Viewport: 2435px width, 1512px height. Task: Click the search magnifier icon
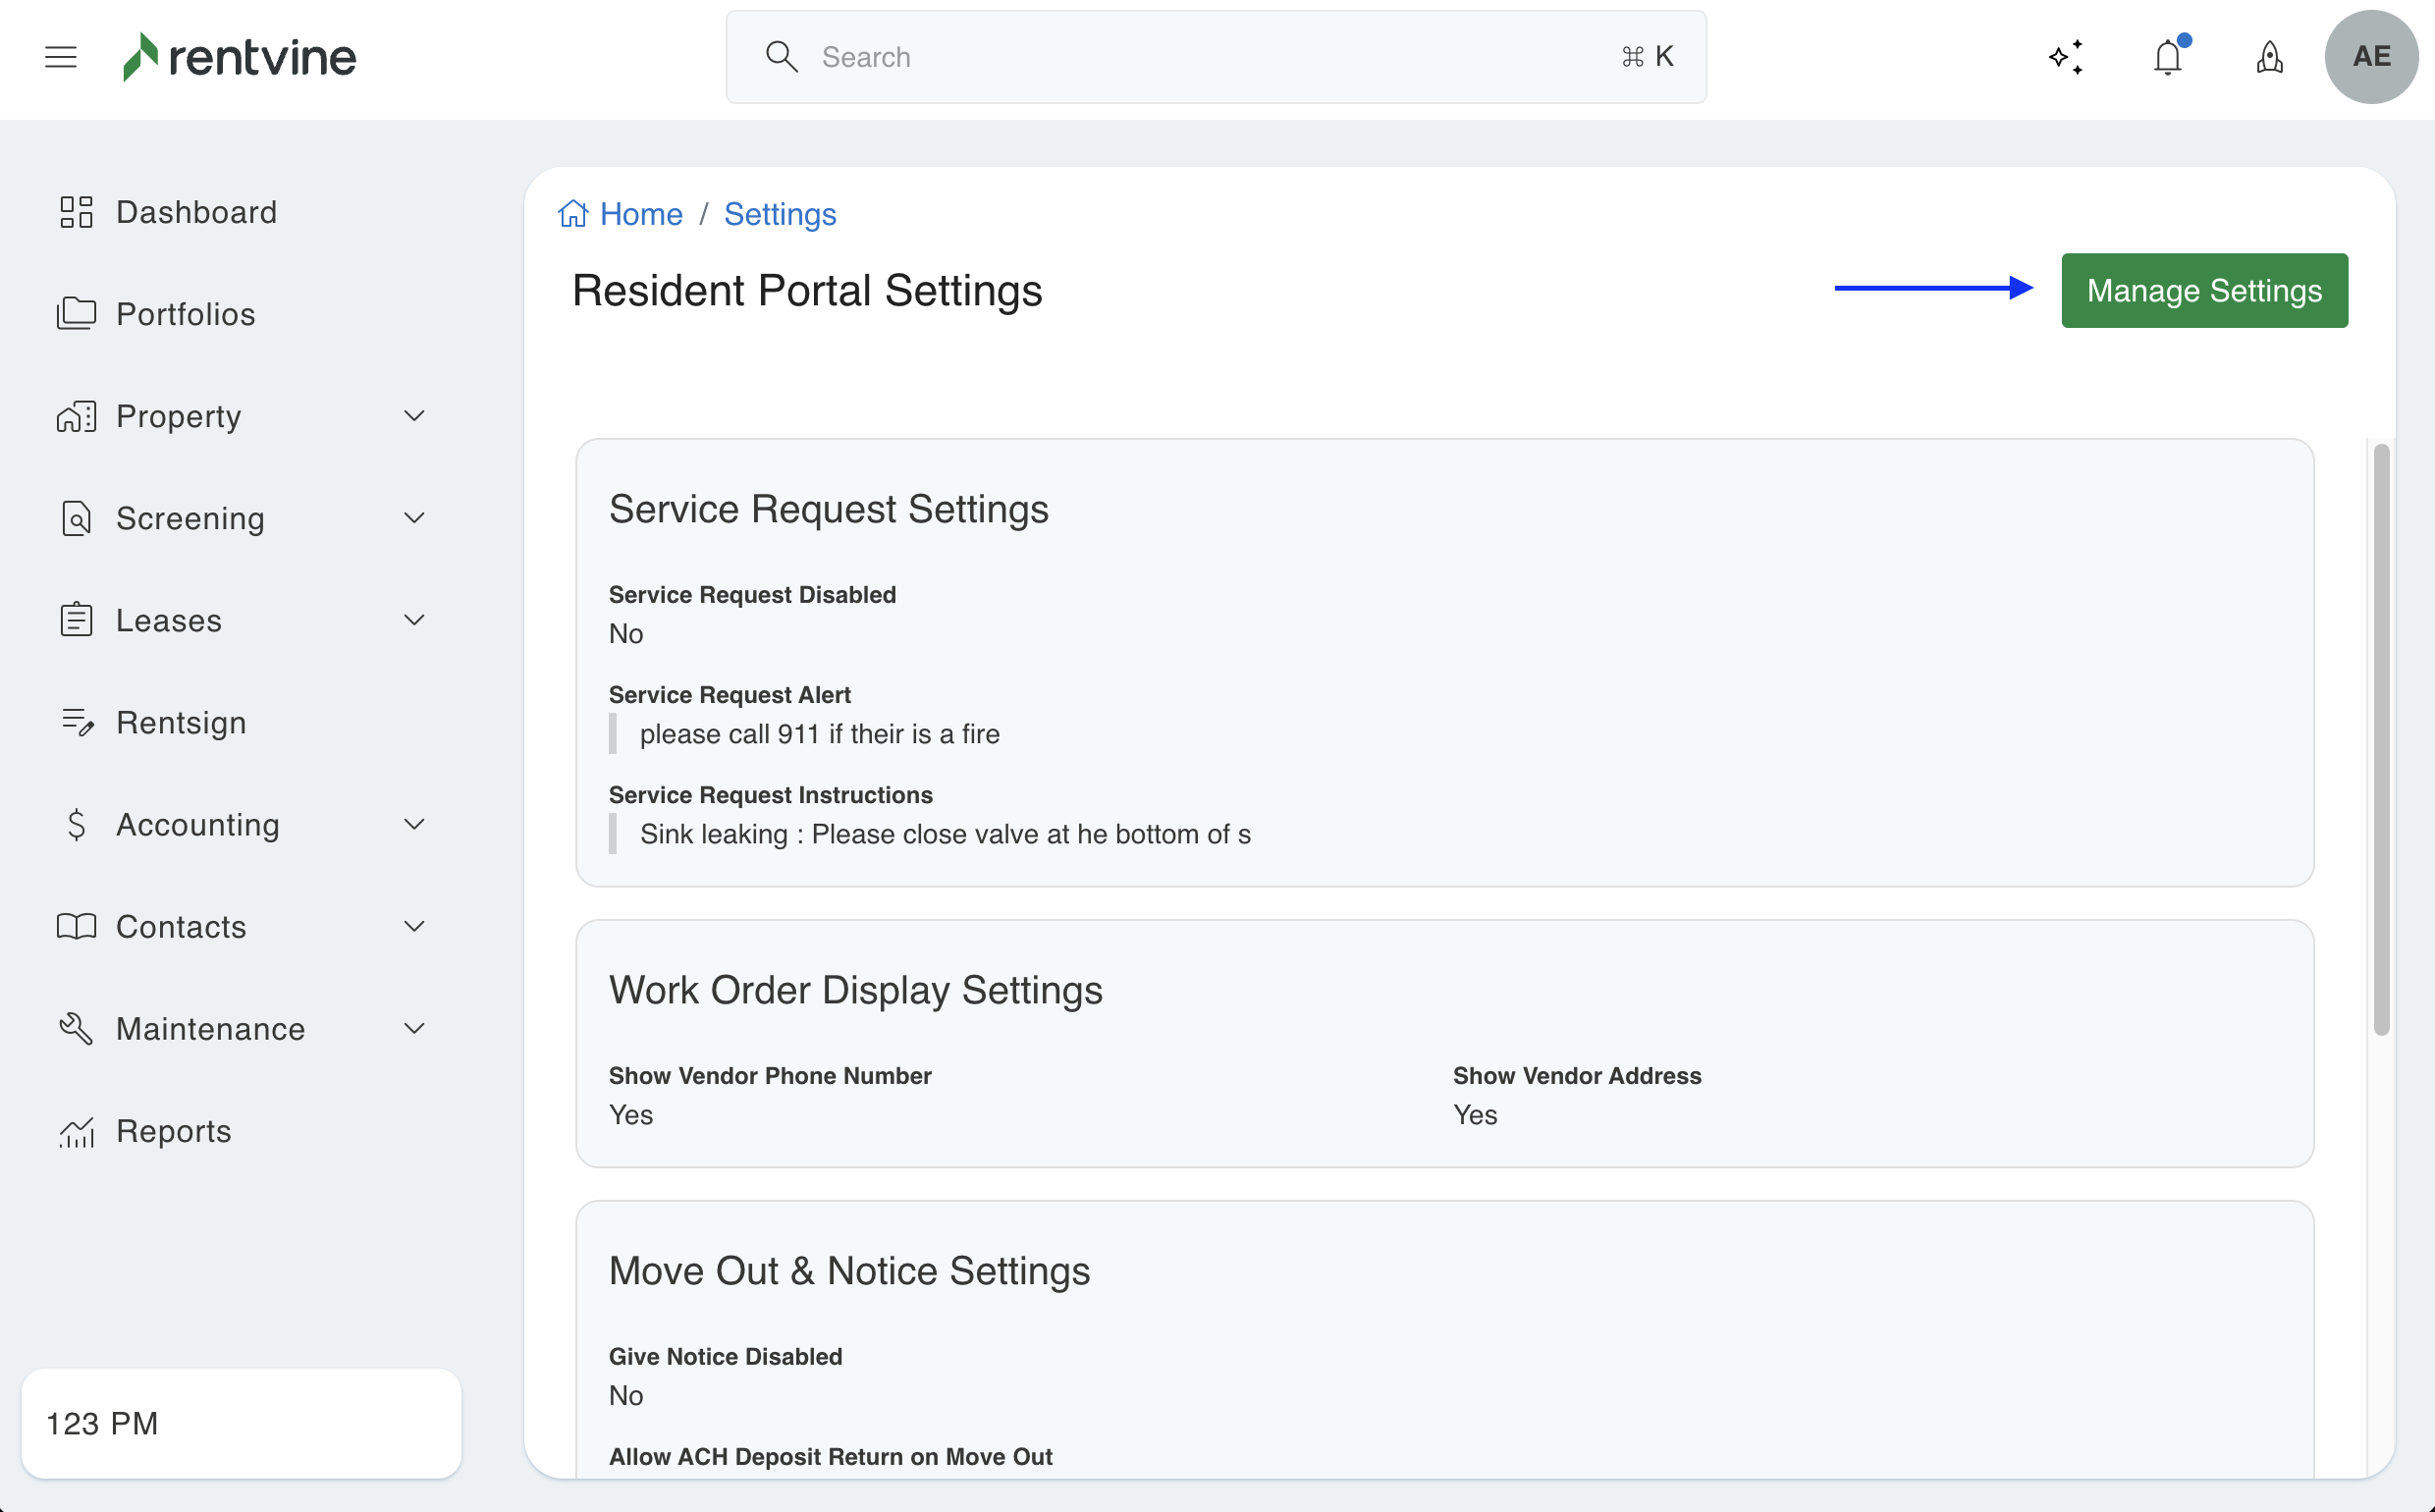[781, 57]
